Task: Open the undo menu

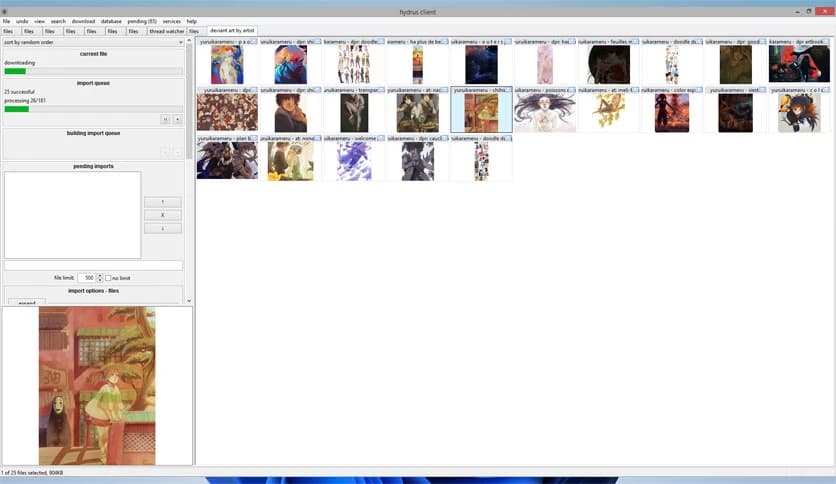Action: click(22, 21)
